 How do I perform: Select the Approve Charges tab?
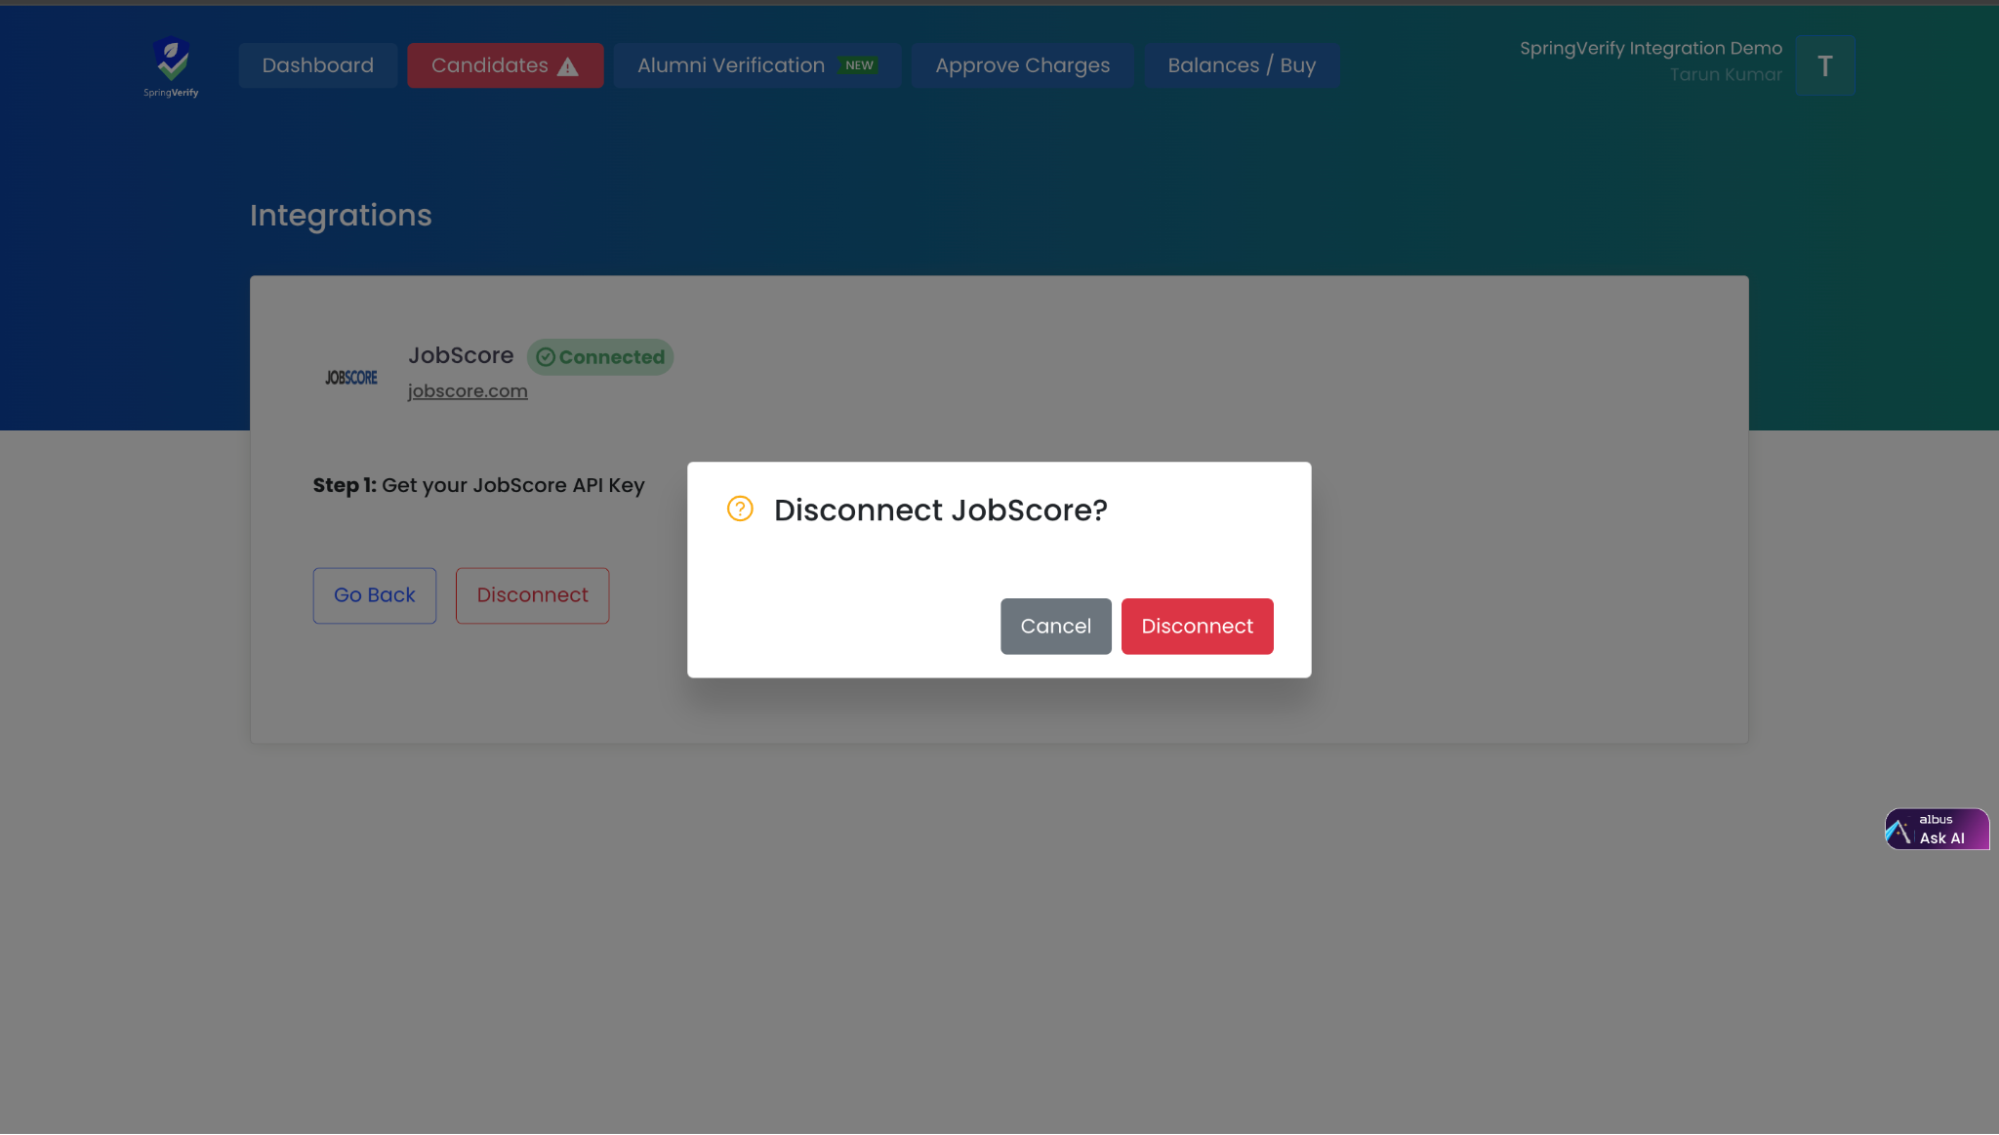click(x=1022, y=65)
